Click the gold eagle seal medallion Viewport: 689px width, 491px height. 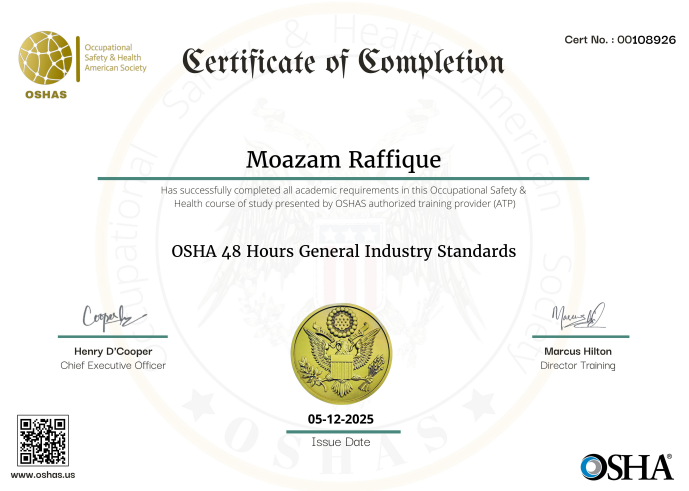[x=341, y=354]
